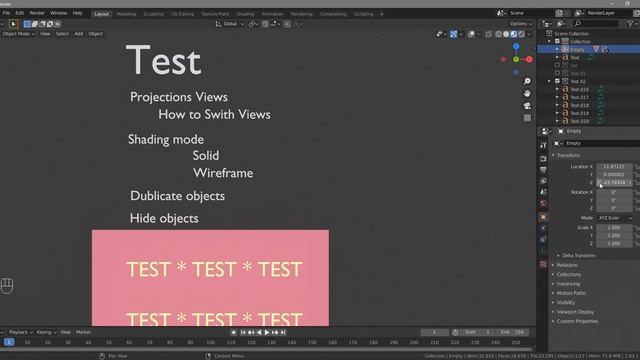
Task: Open the XYZ Euler rotation mode dropdown
Action: (x=615, y=218)
